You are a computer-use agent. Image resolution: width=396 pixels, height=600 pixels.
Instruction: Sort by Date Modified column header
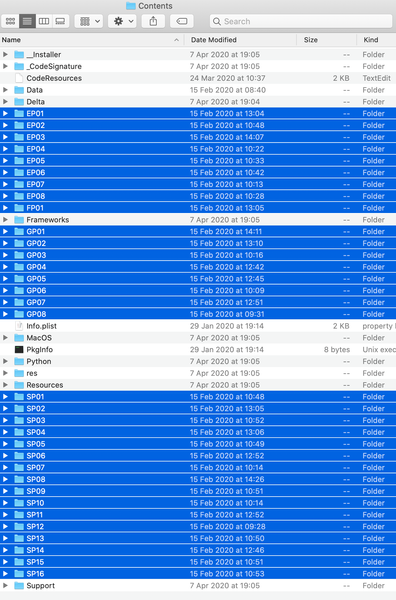[x=240, y=40]
